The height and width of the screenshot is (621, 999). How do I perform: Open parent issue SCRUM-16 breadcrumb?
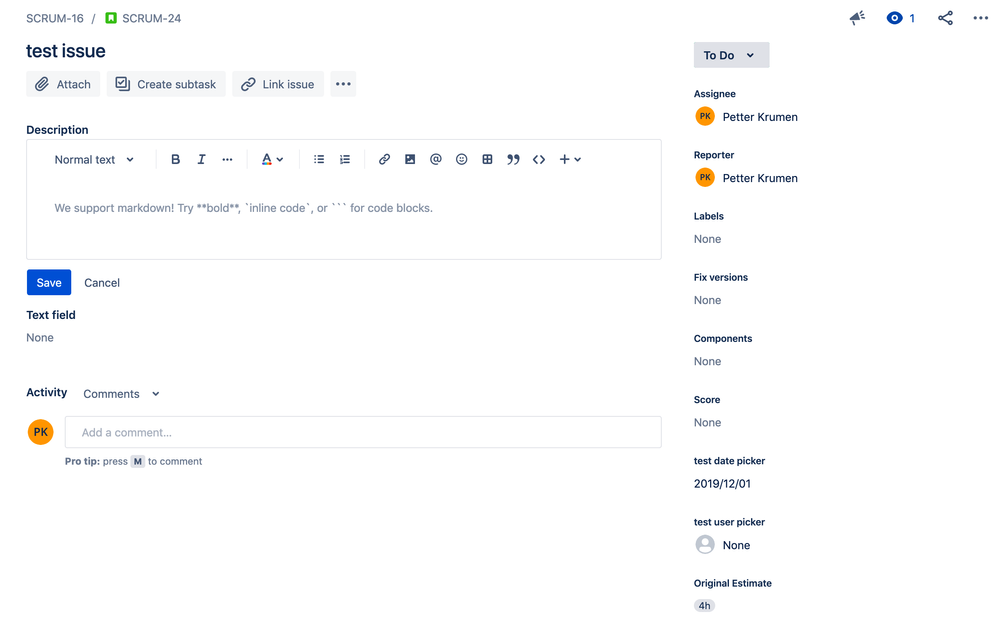[55, 18]
